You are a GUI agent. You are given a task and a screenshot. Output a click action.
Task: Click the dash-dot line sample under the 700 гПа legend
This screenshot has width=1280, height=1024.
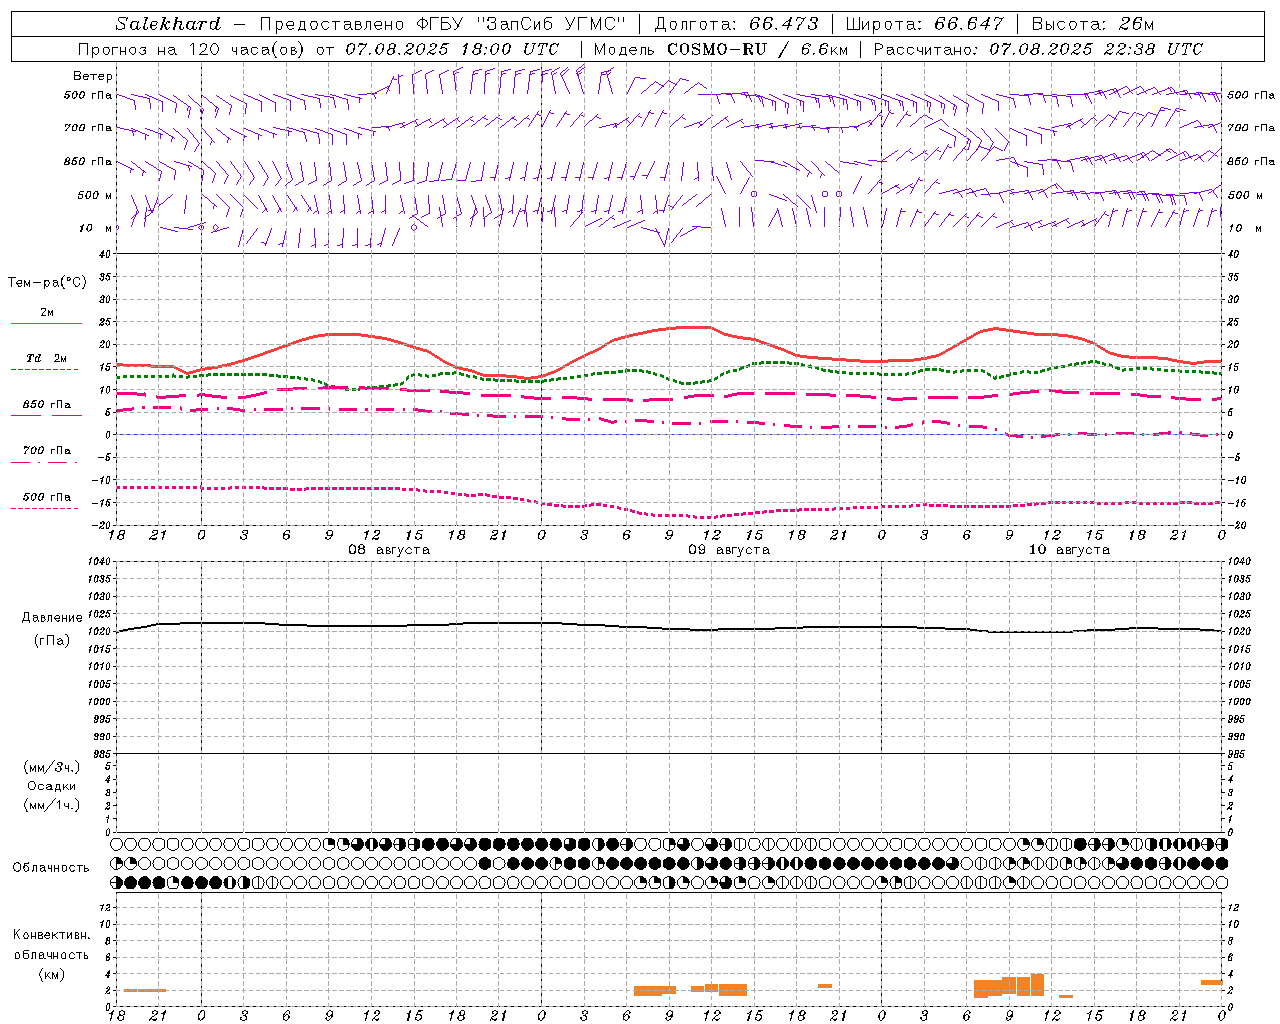pos(45,463)
